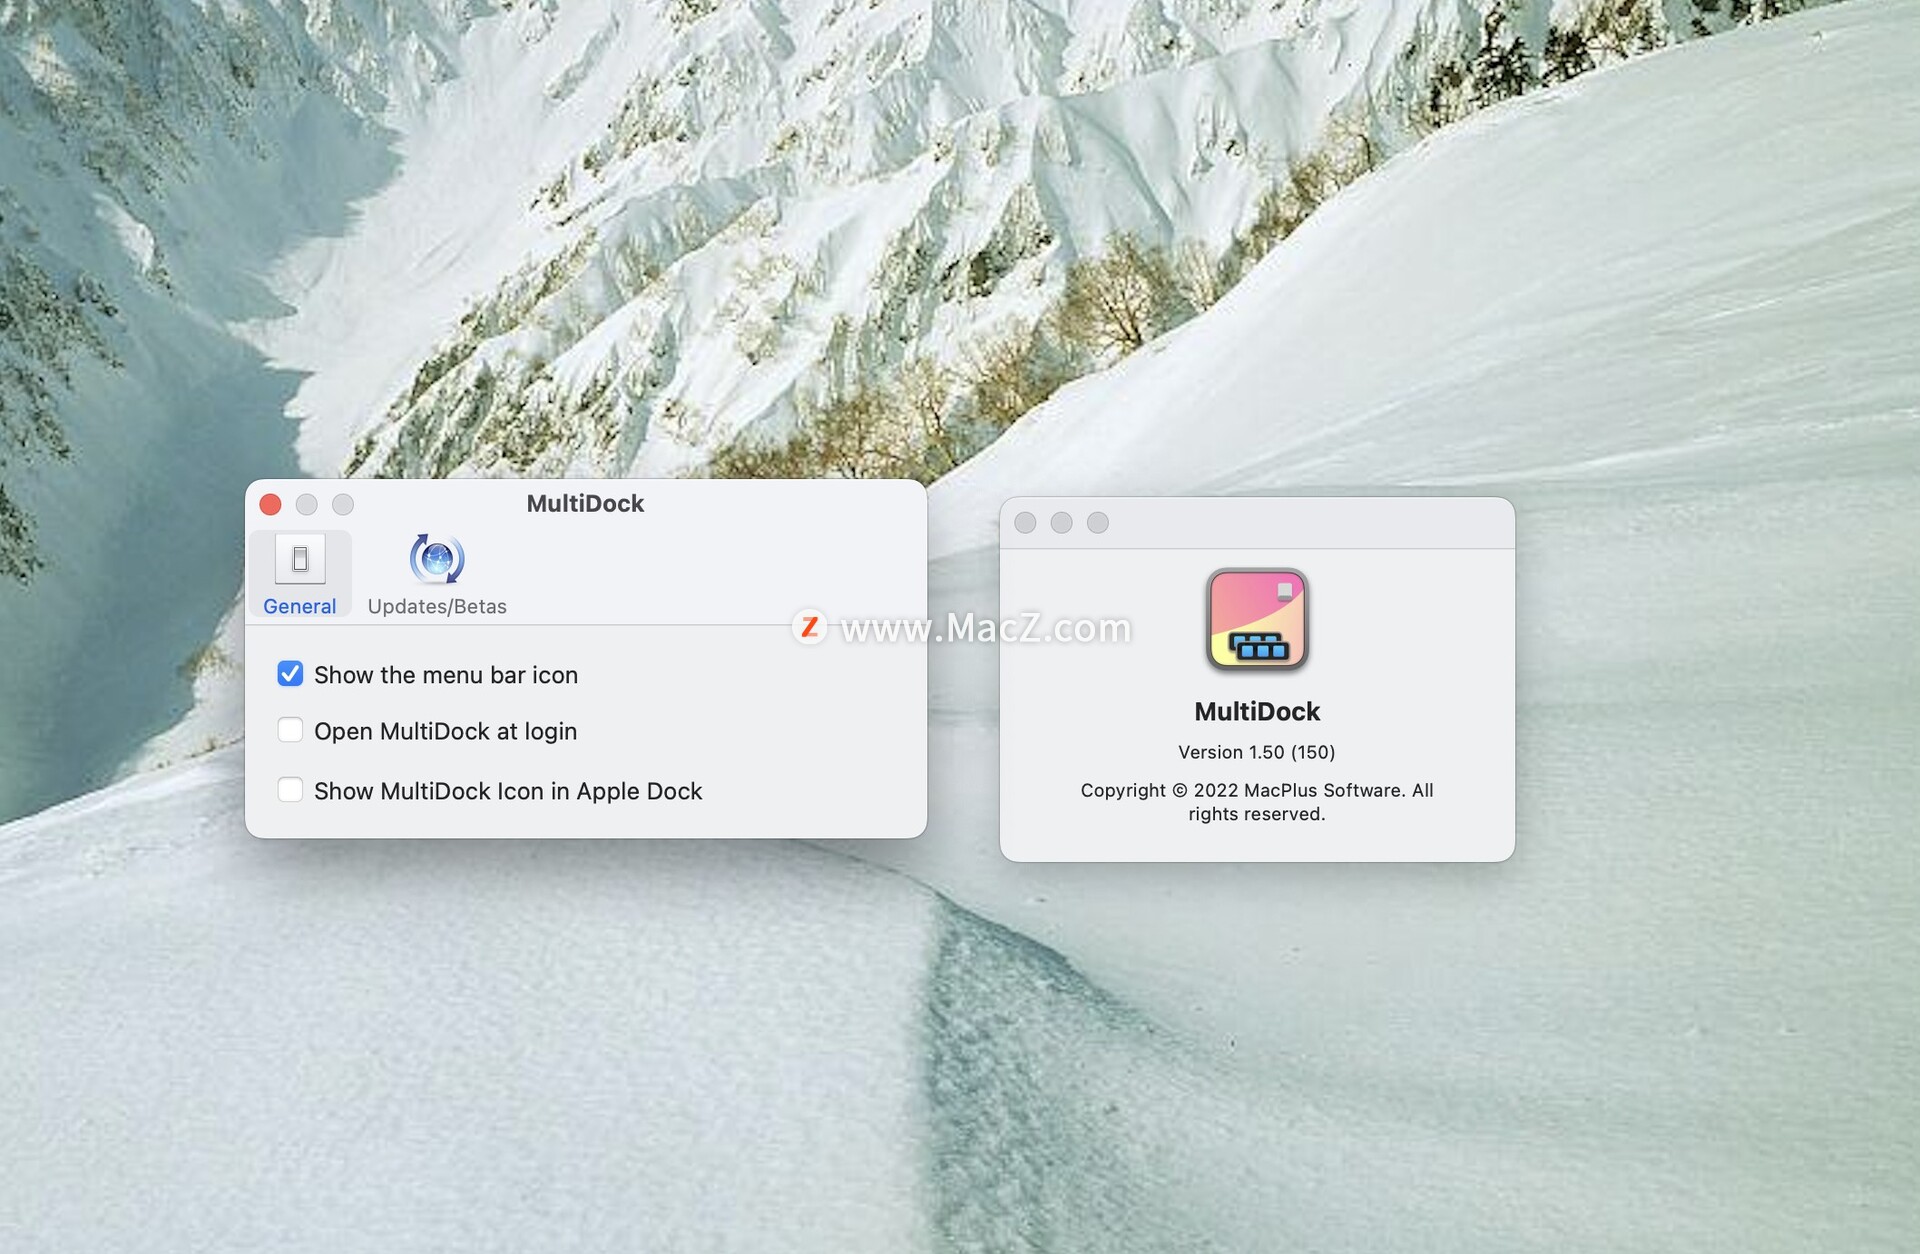The image size is (1920, 1254).
Task: Click the MultiDock window title
Action: tap(585, 503)
